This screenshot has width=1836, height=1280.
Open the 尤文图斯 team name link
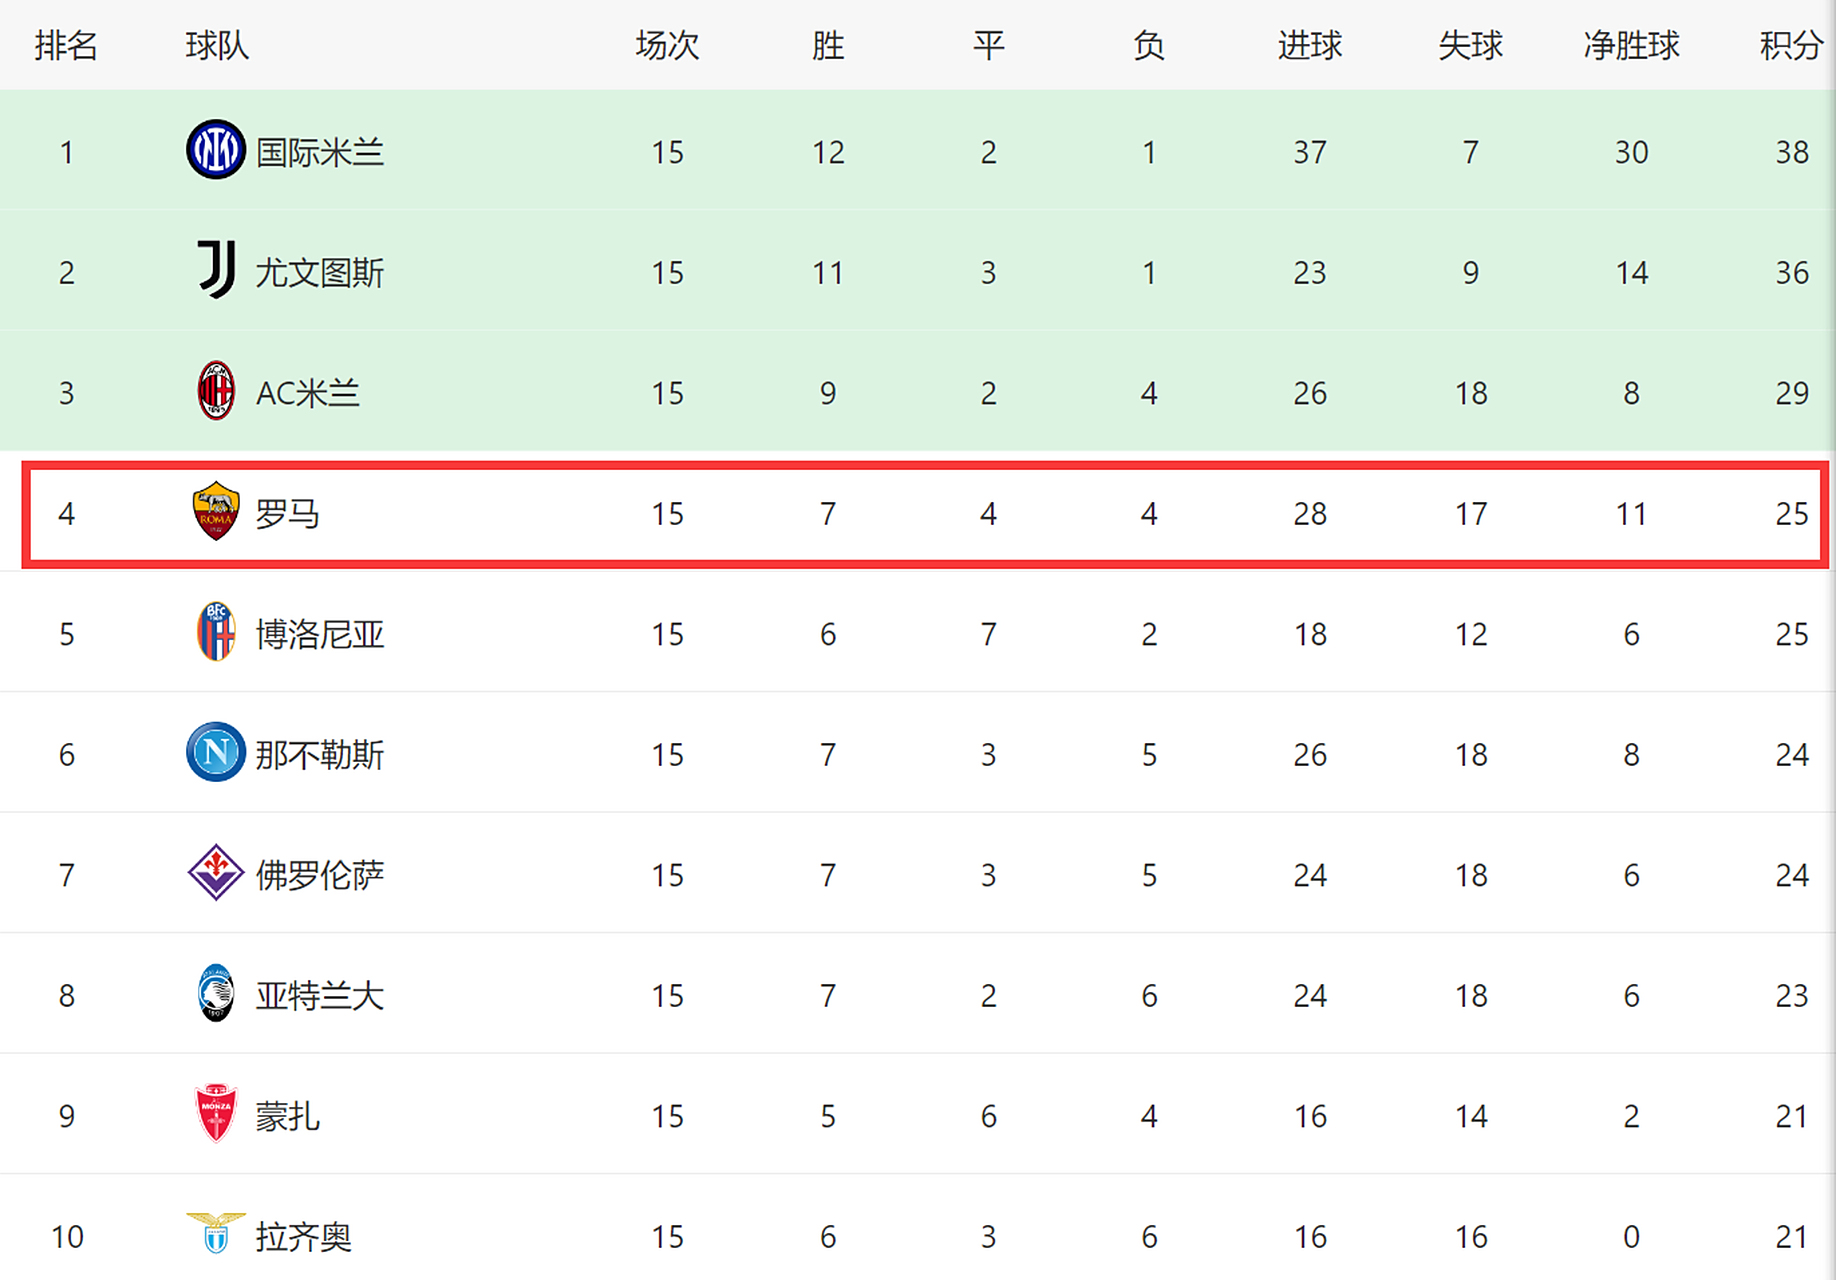tap(320, 272)
